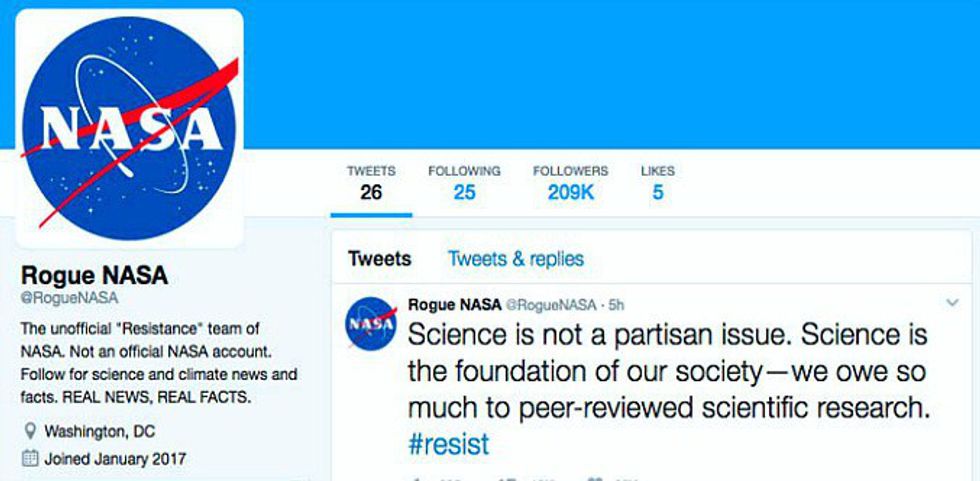The width and height of the screenshot is (980, 481).
Task: View the 5 Likes
Action: (x=657, y=183)
